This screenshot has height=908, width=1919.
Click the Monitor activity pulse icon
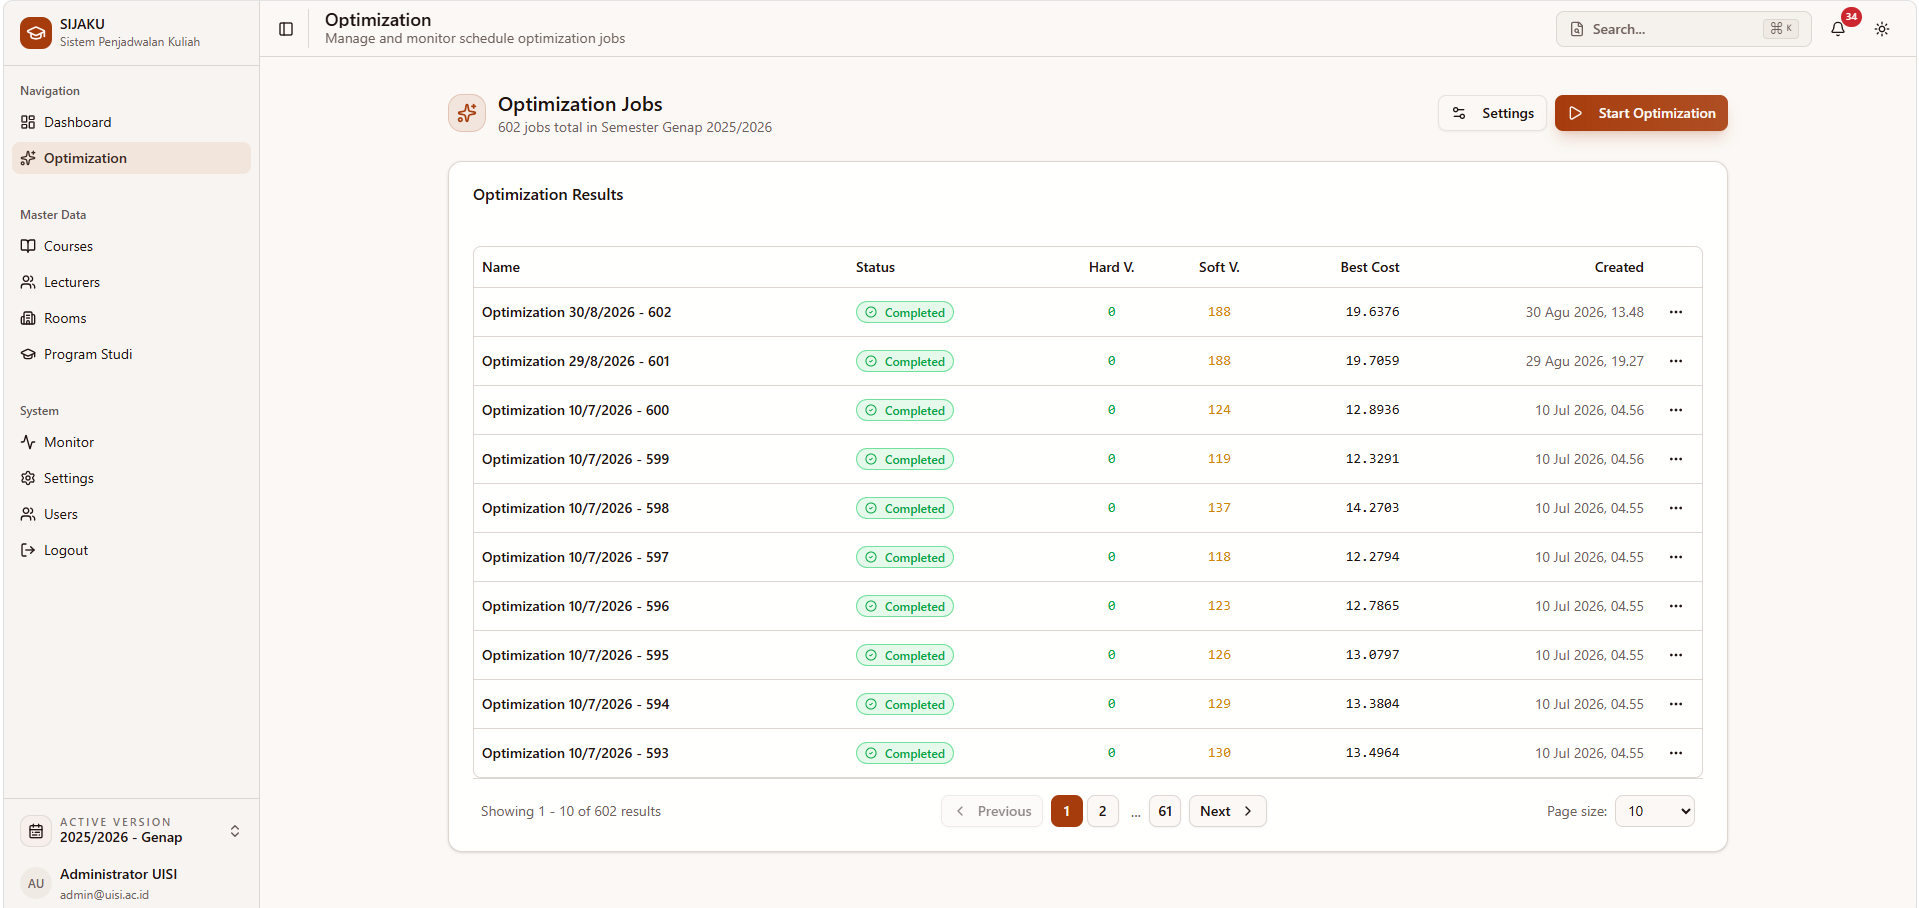point(28,442)
